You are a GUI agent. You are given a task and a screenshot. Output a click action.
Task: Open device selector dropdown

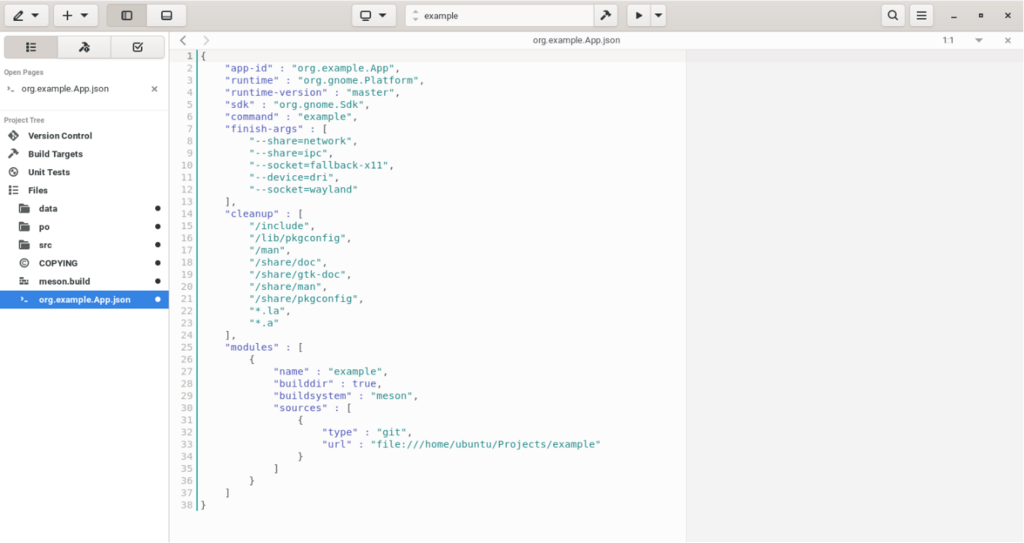[x=374, y=15]
